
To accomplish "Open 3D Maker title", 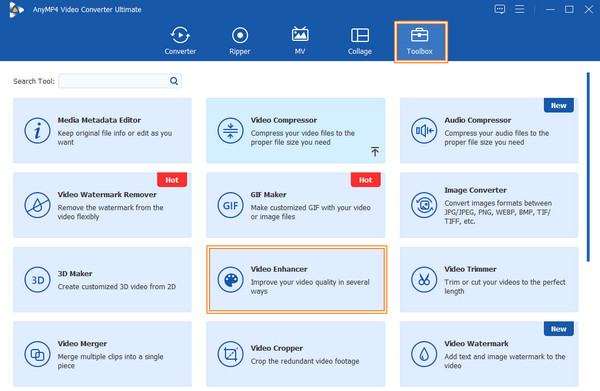I will coord(75,274).
